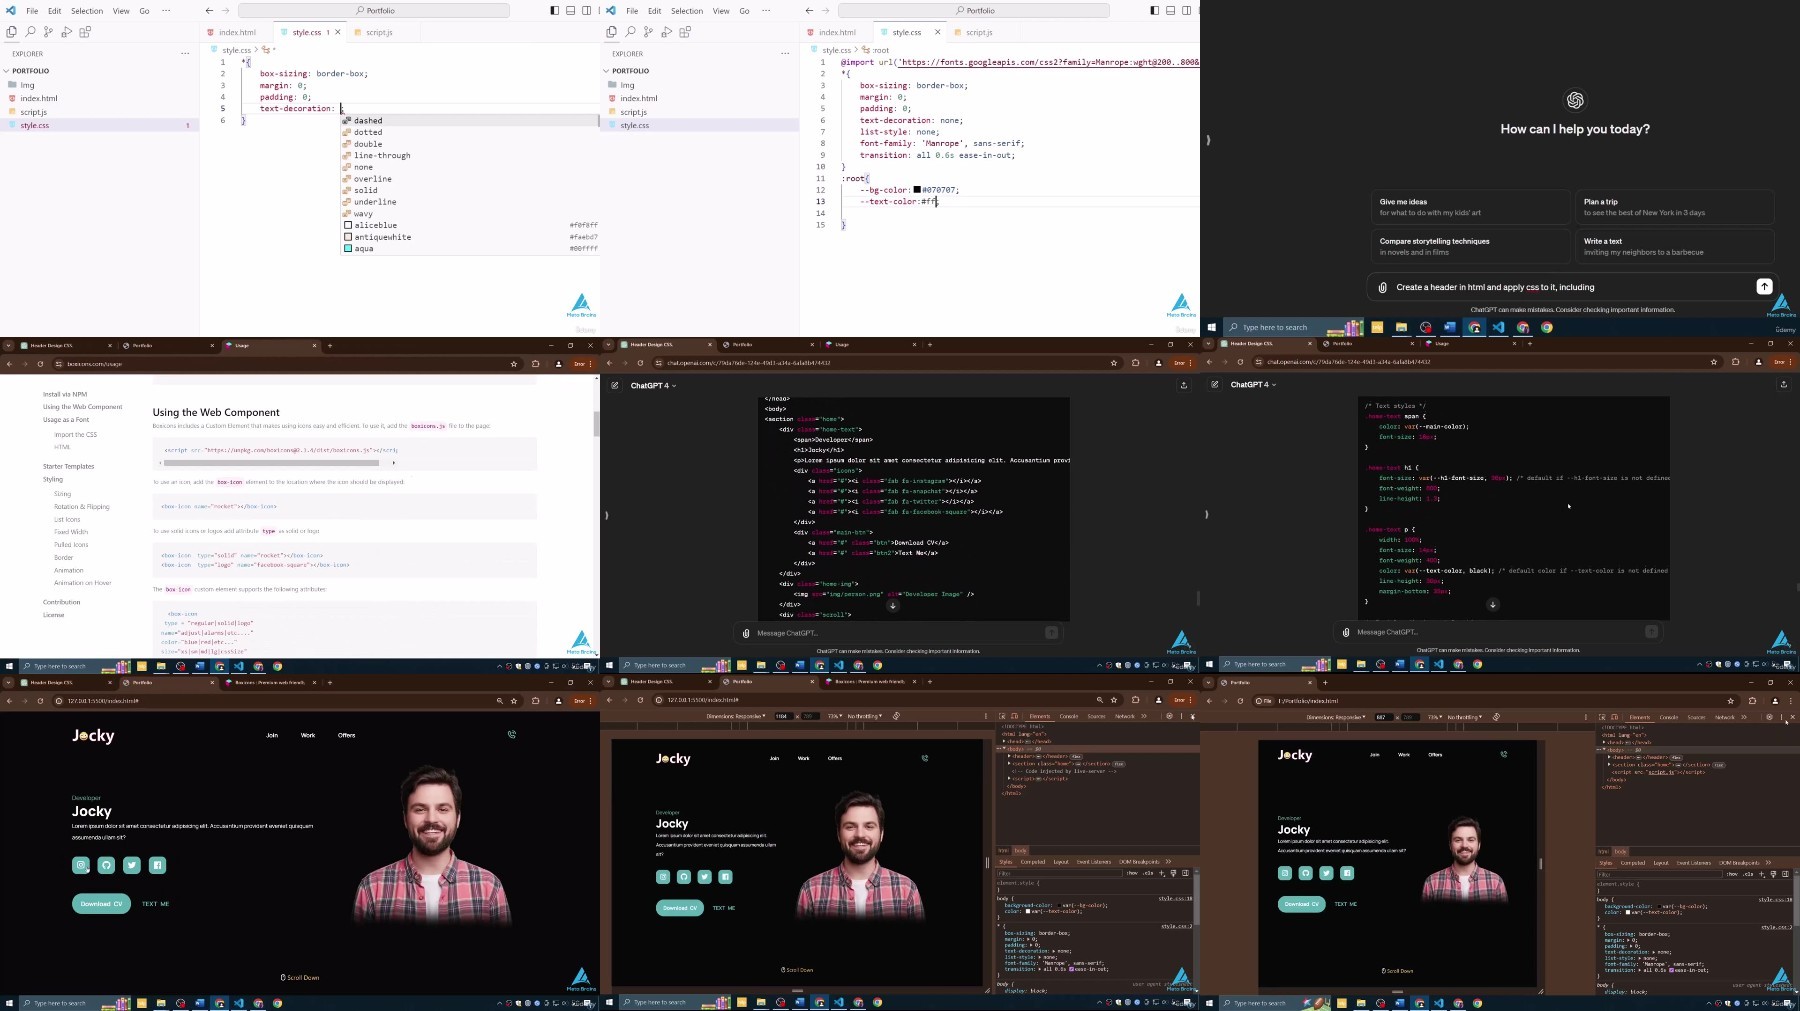Click Download CV on the full-width Portfolio page
This screenshot has height=1011, width=1800.
(101, 904)
